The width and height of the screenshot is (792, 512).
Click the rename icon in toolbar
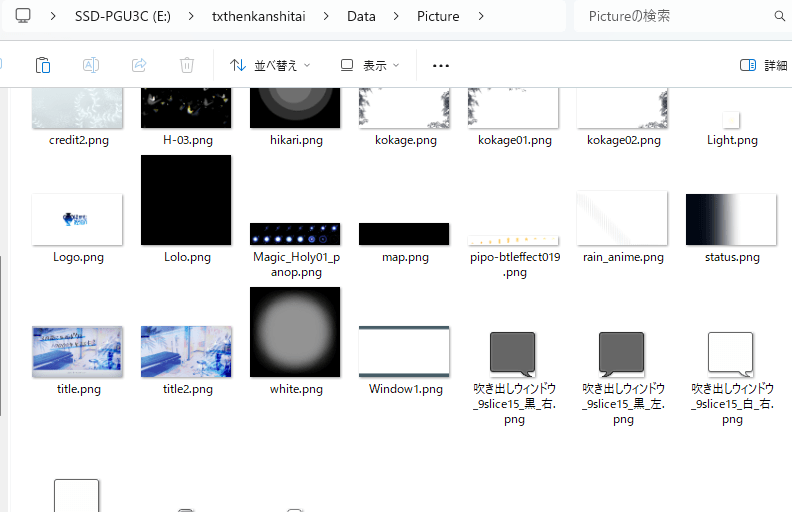(90, 65)
